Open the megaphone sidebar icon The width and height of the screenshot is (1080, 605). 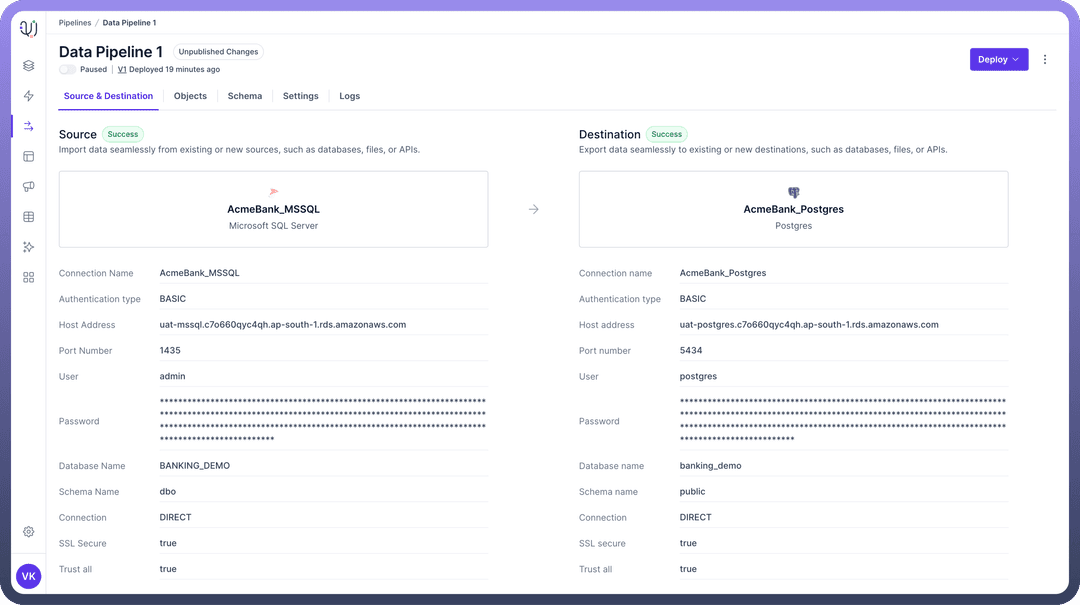(x=29, y=186)
